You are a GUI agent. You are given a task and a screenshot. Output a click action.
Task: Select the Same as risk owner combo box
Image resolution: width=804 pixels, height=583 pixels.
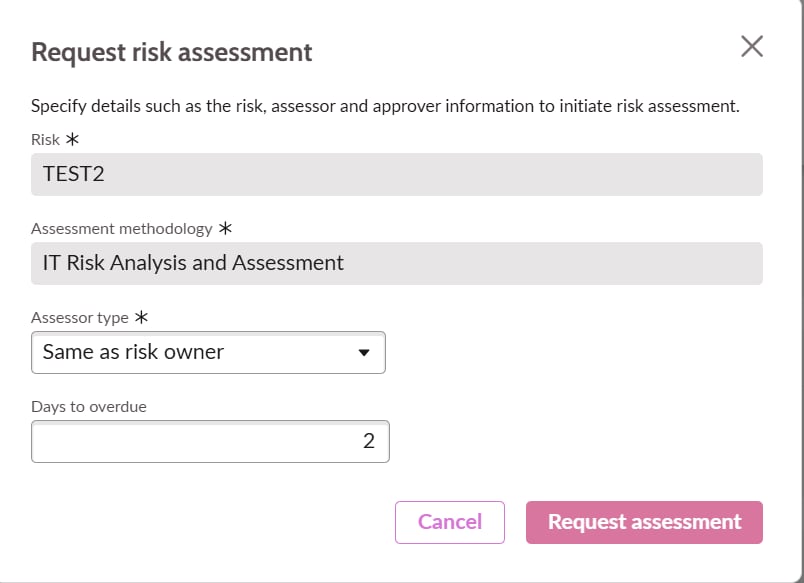[208, 352]
